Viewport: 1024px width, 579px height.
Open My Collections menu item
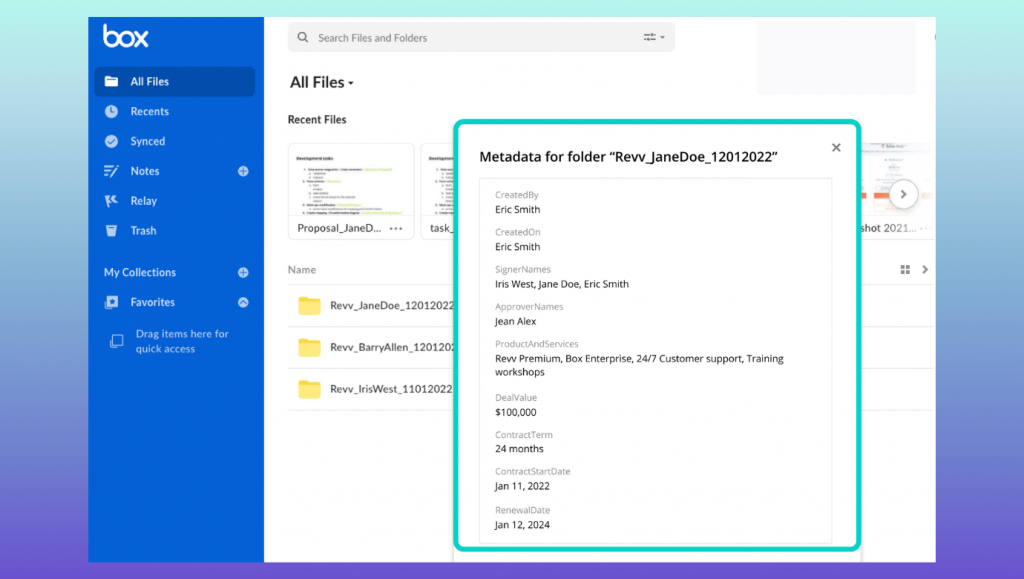[x=139, y=272]
